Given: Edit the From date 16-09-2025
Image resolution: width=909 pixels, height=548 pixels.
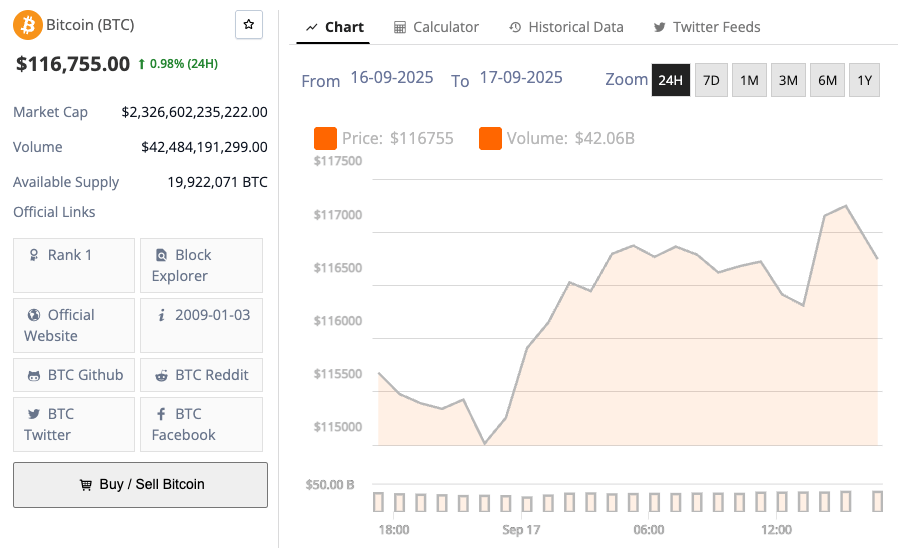Looking at the screenshot, I should 392,78.
